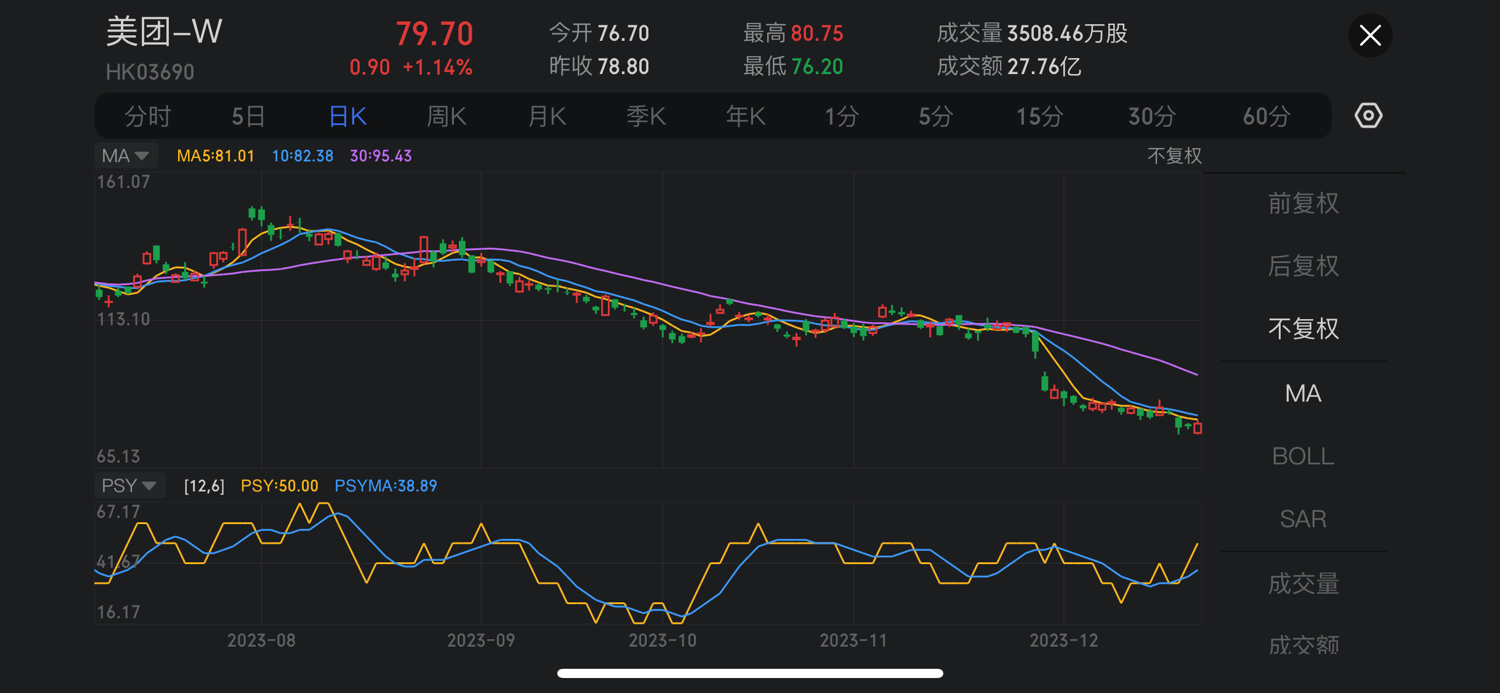1500x693 pixels.
Task: Keep 不复权 price adjustment selected
Action: click(1302, 328)
